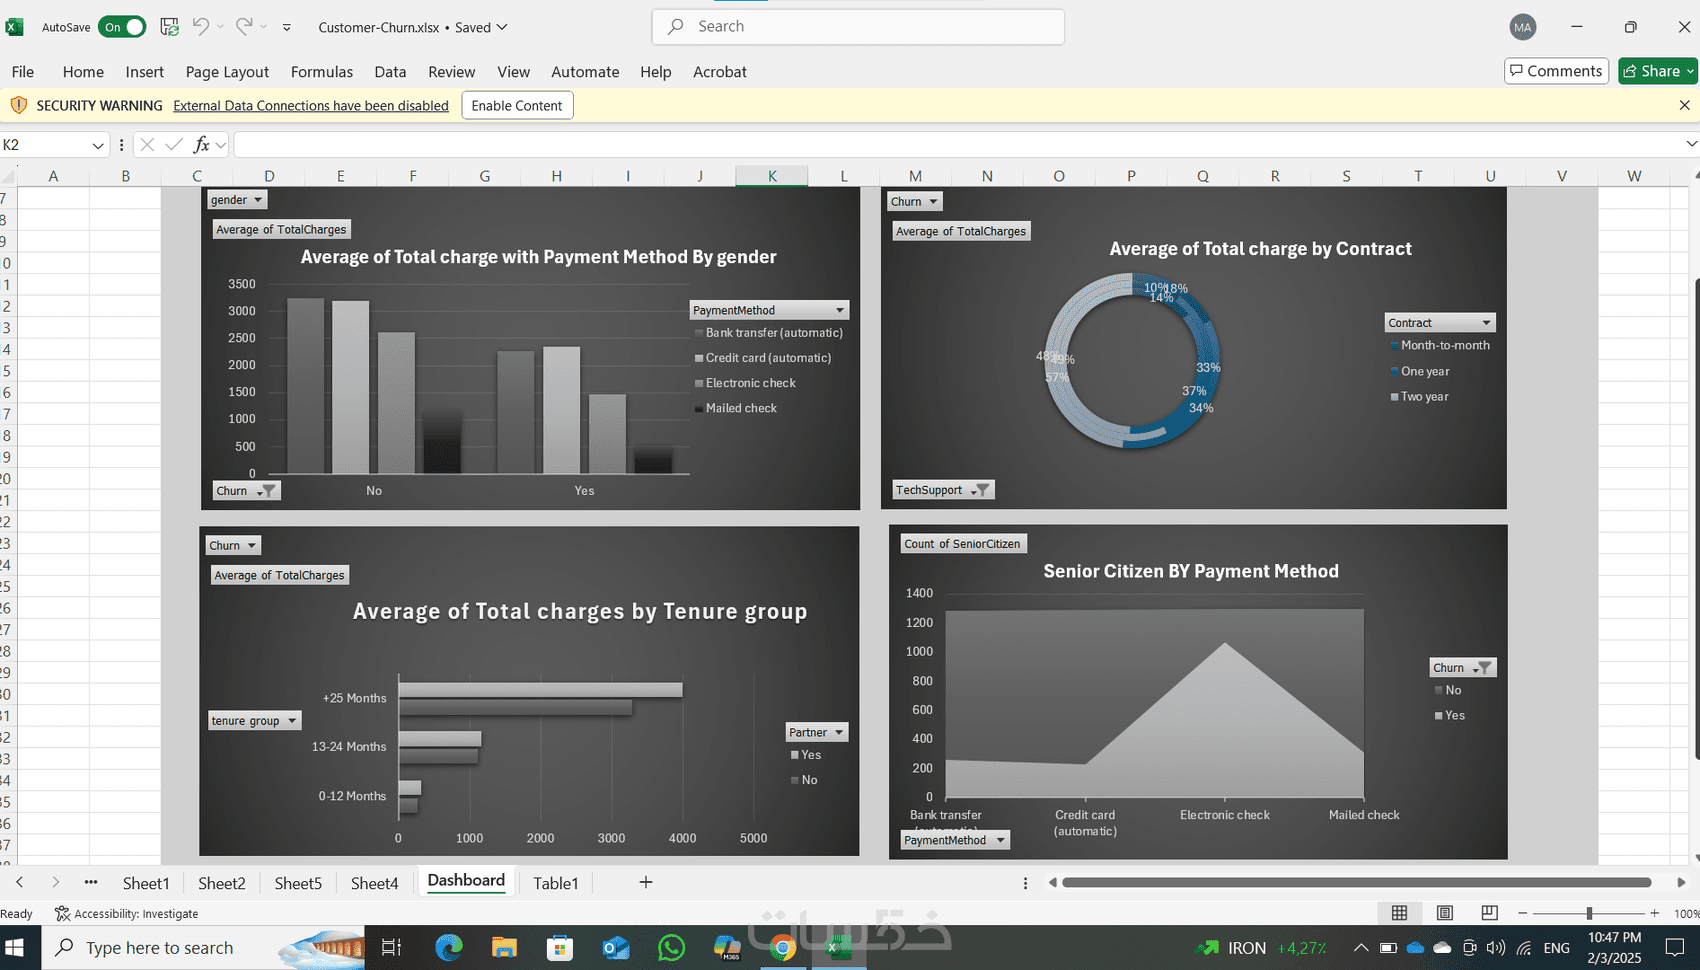Open the MA account profile icon

(1523, 27)
